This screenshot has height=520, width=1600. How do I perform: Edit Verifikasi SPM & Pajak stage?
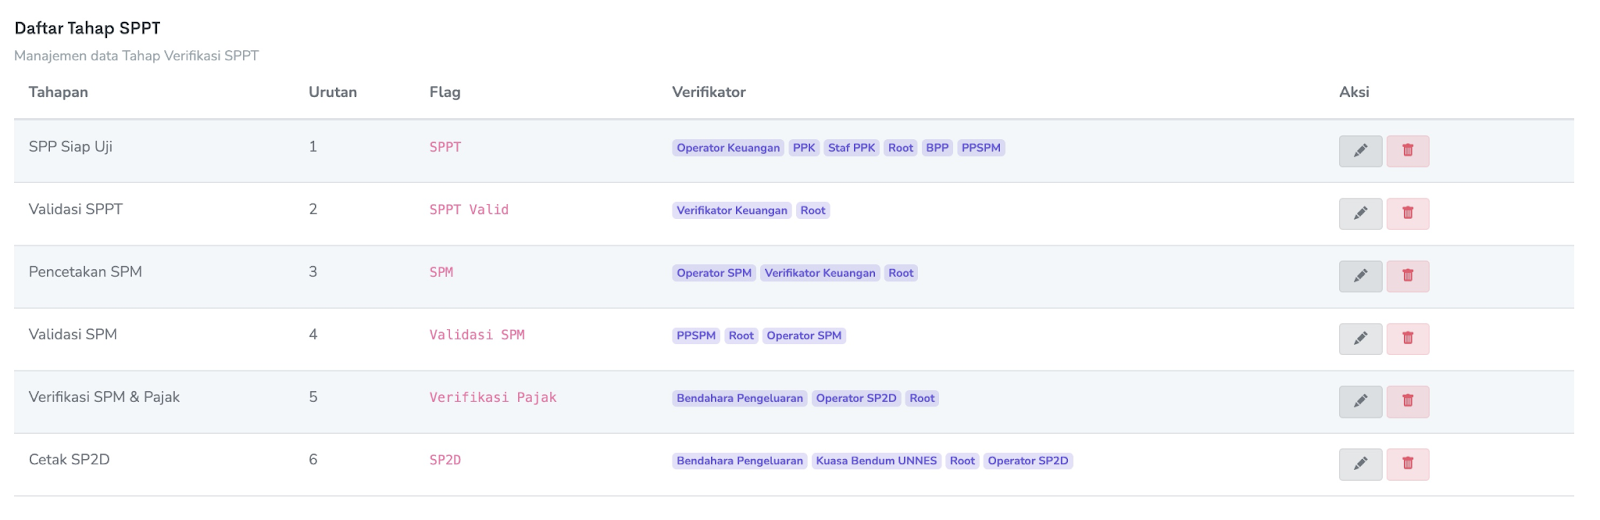[x=1360, y=401]
